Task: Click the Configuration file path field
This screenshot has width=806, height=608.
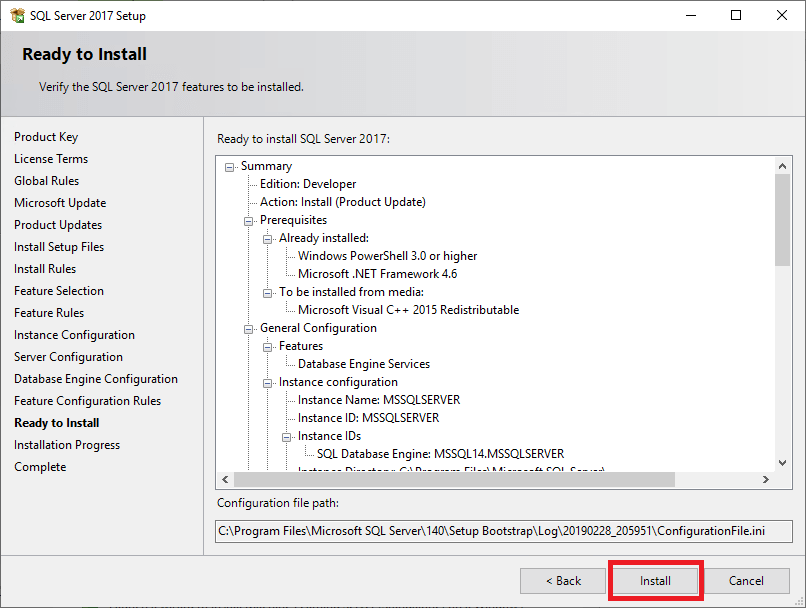Action: (x=504, y=531)
